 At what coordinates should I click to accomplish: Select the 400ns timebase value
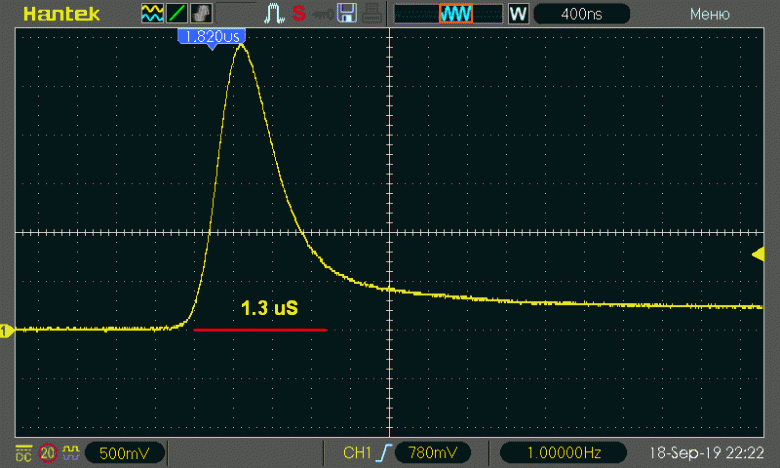(582, 14)
